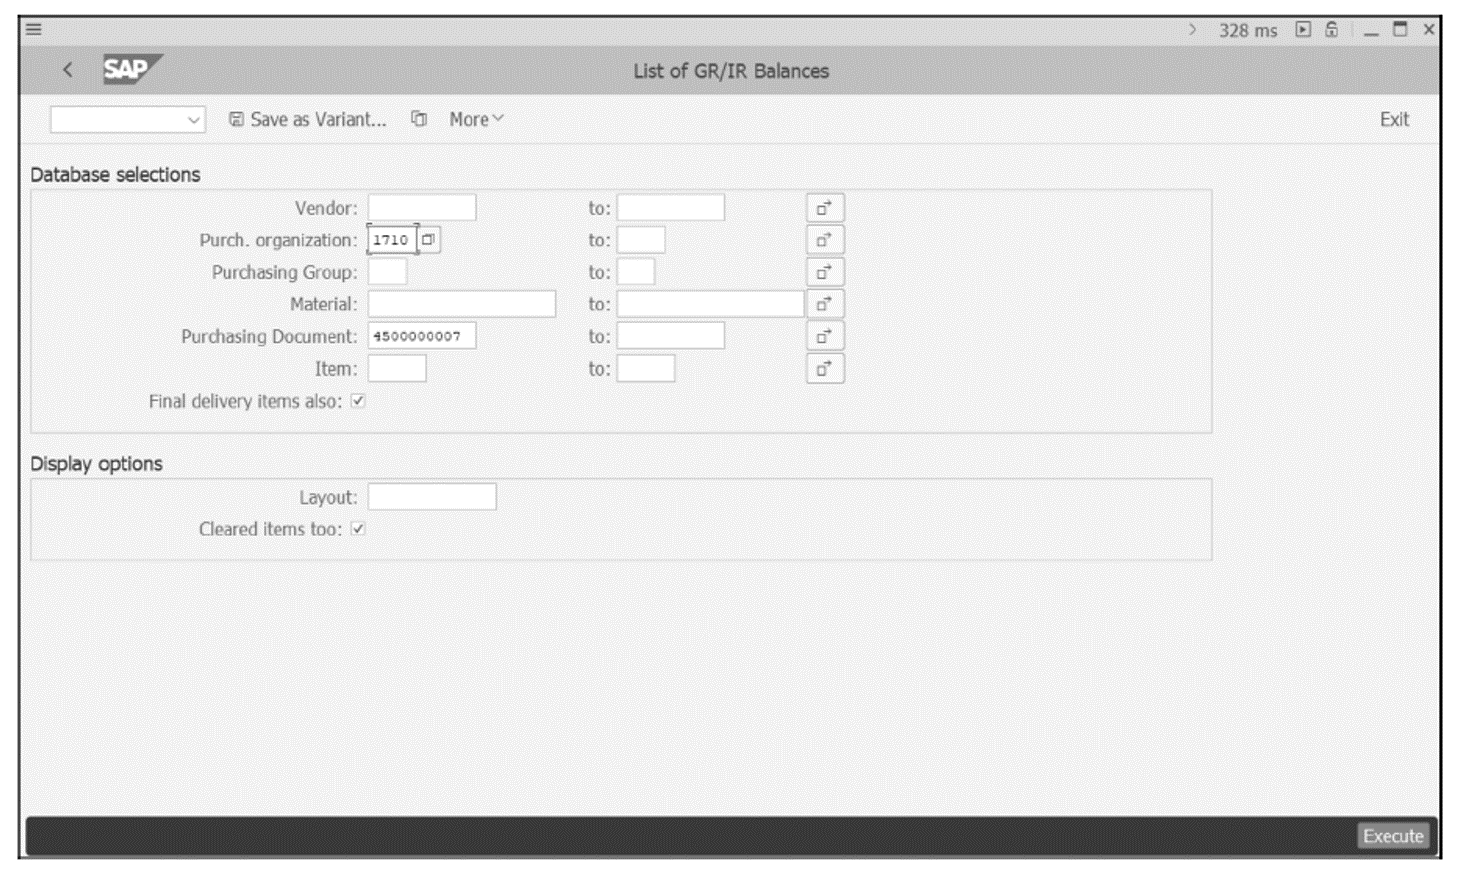The width and height of the screenshot is (1460, 876).
Task: Open multiple selection for Material
Action: click(x=824, y=303)
